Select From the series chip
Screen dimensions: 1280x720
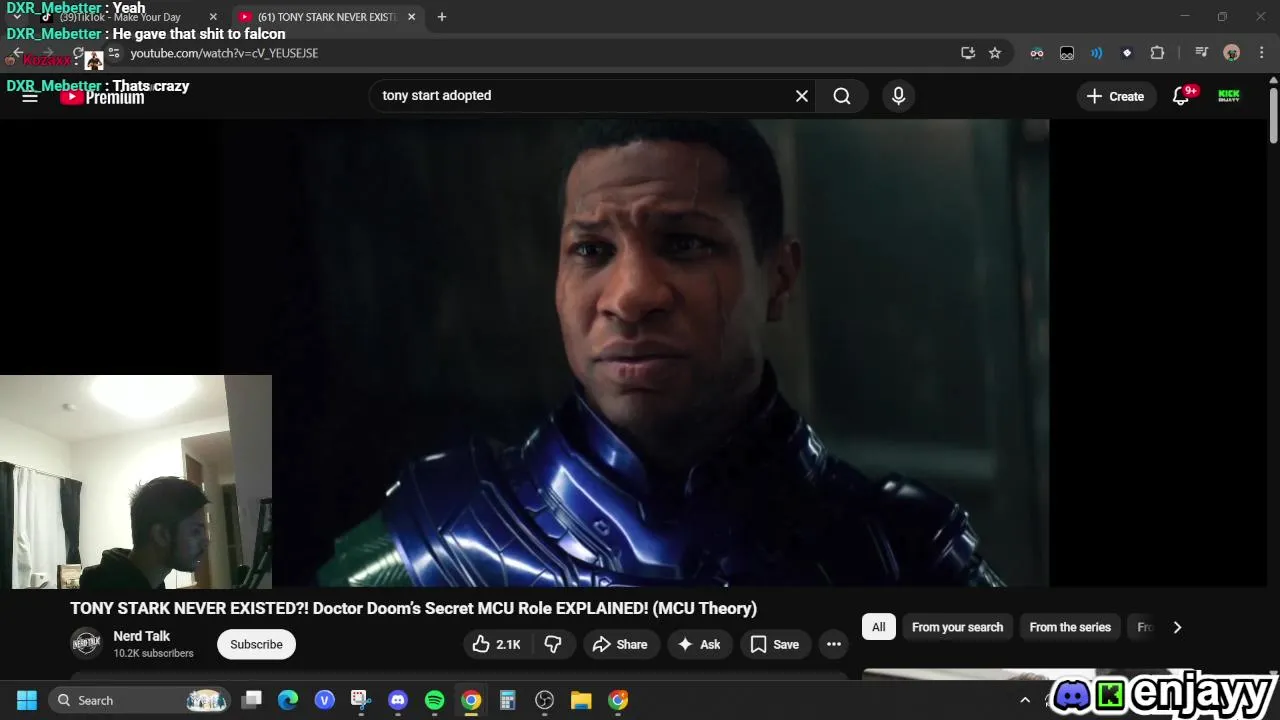click(1070, 627)
